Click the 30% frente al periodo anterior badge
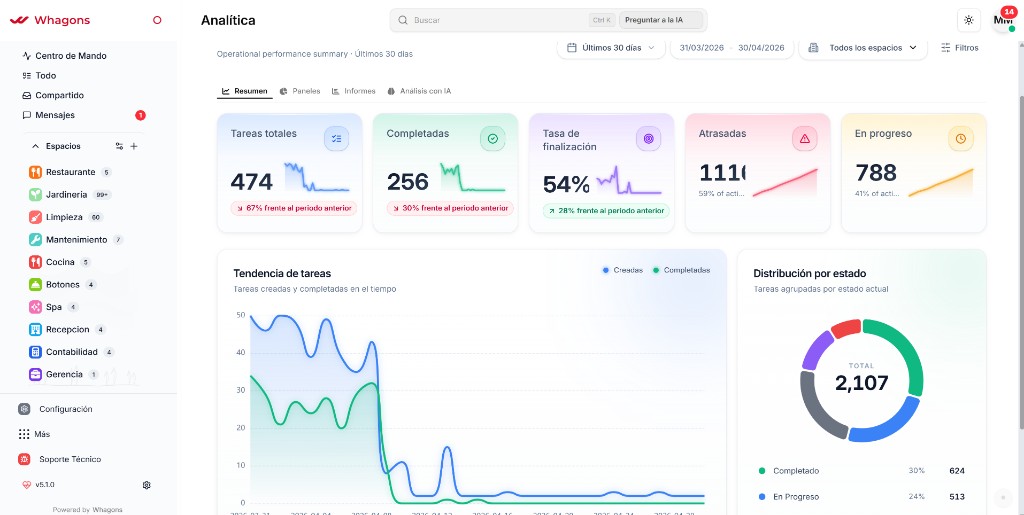Viewport: 1024px width, 515px height. (x=450, y=208)
